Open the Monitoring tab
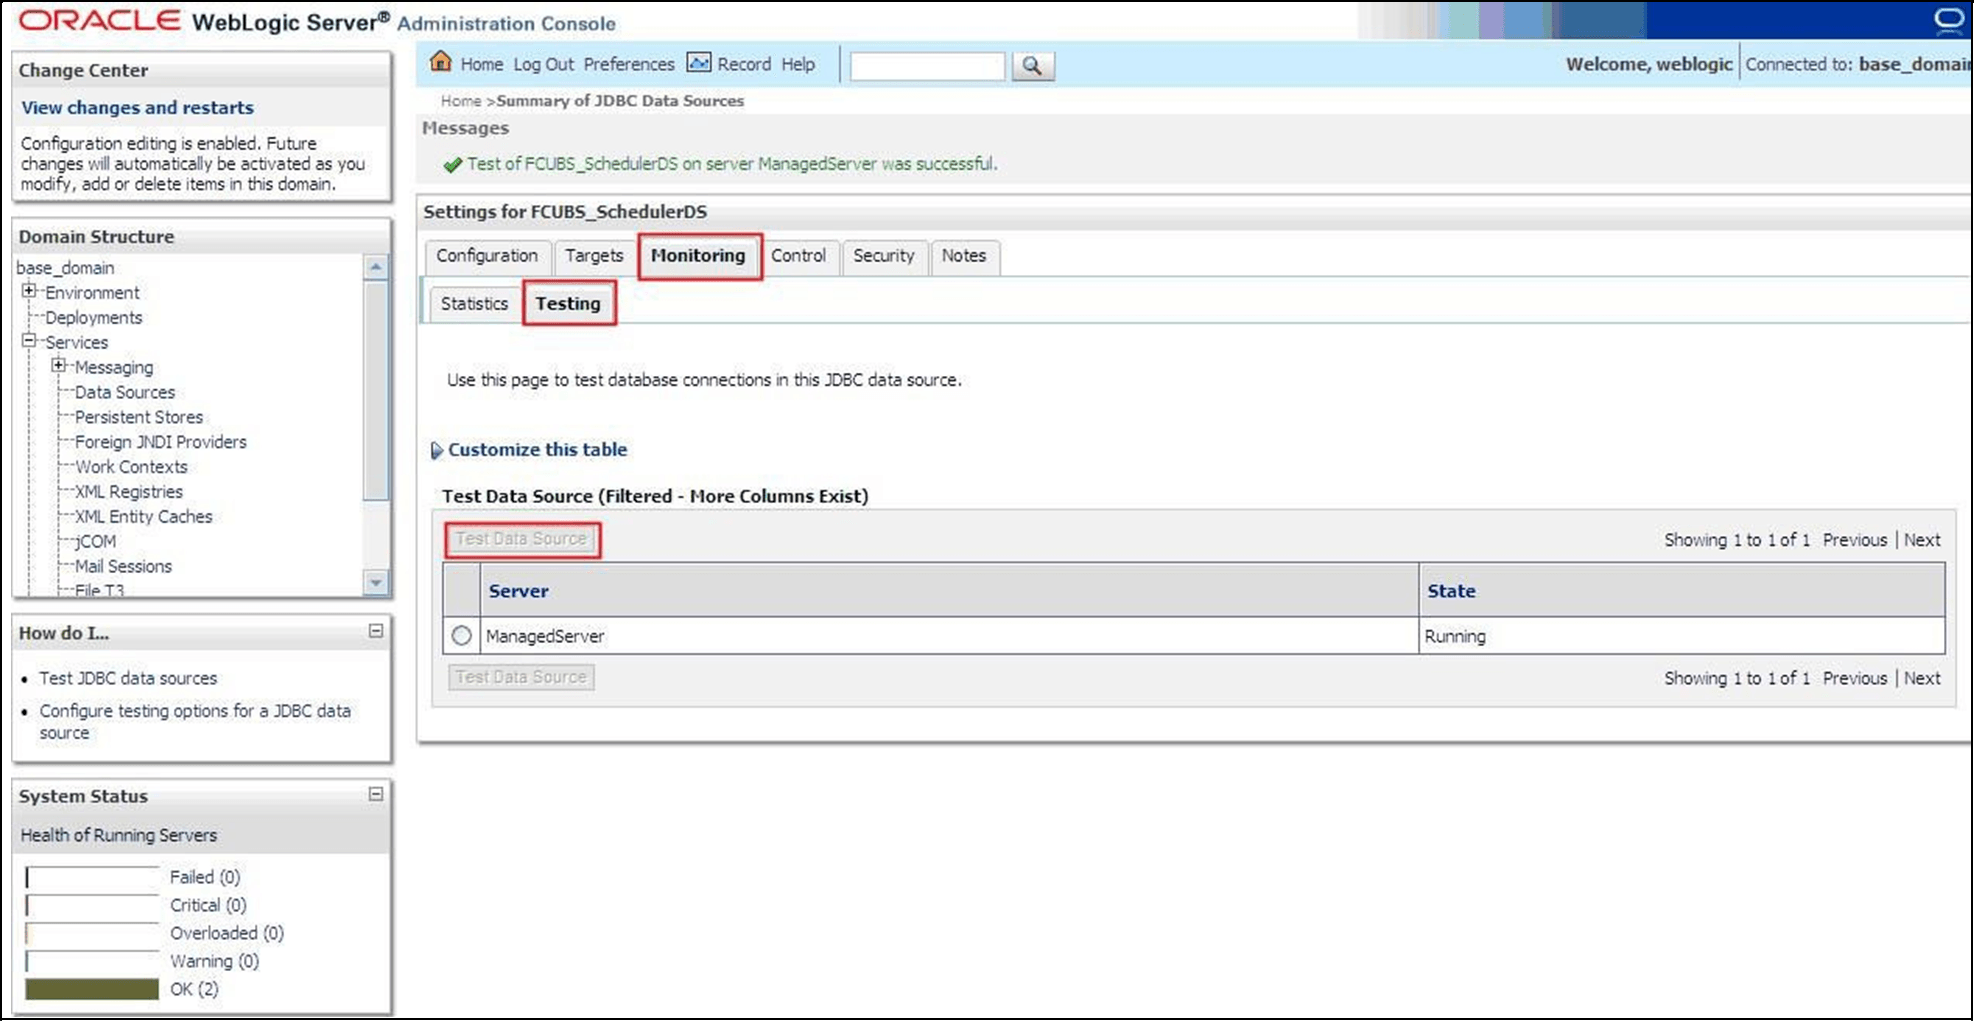 tap(699, 256)
